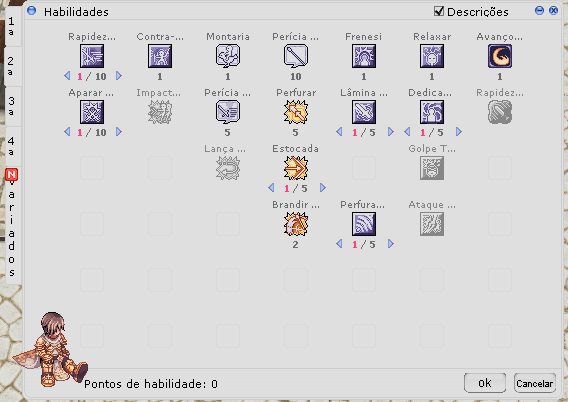Screen dimensions: 568x402
Task: Confirm skill changes with ok button
Action: coord(485,383)
